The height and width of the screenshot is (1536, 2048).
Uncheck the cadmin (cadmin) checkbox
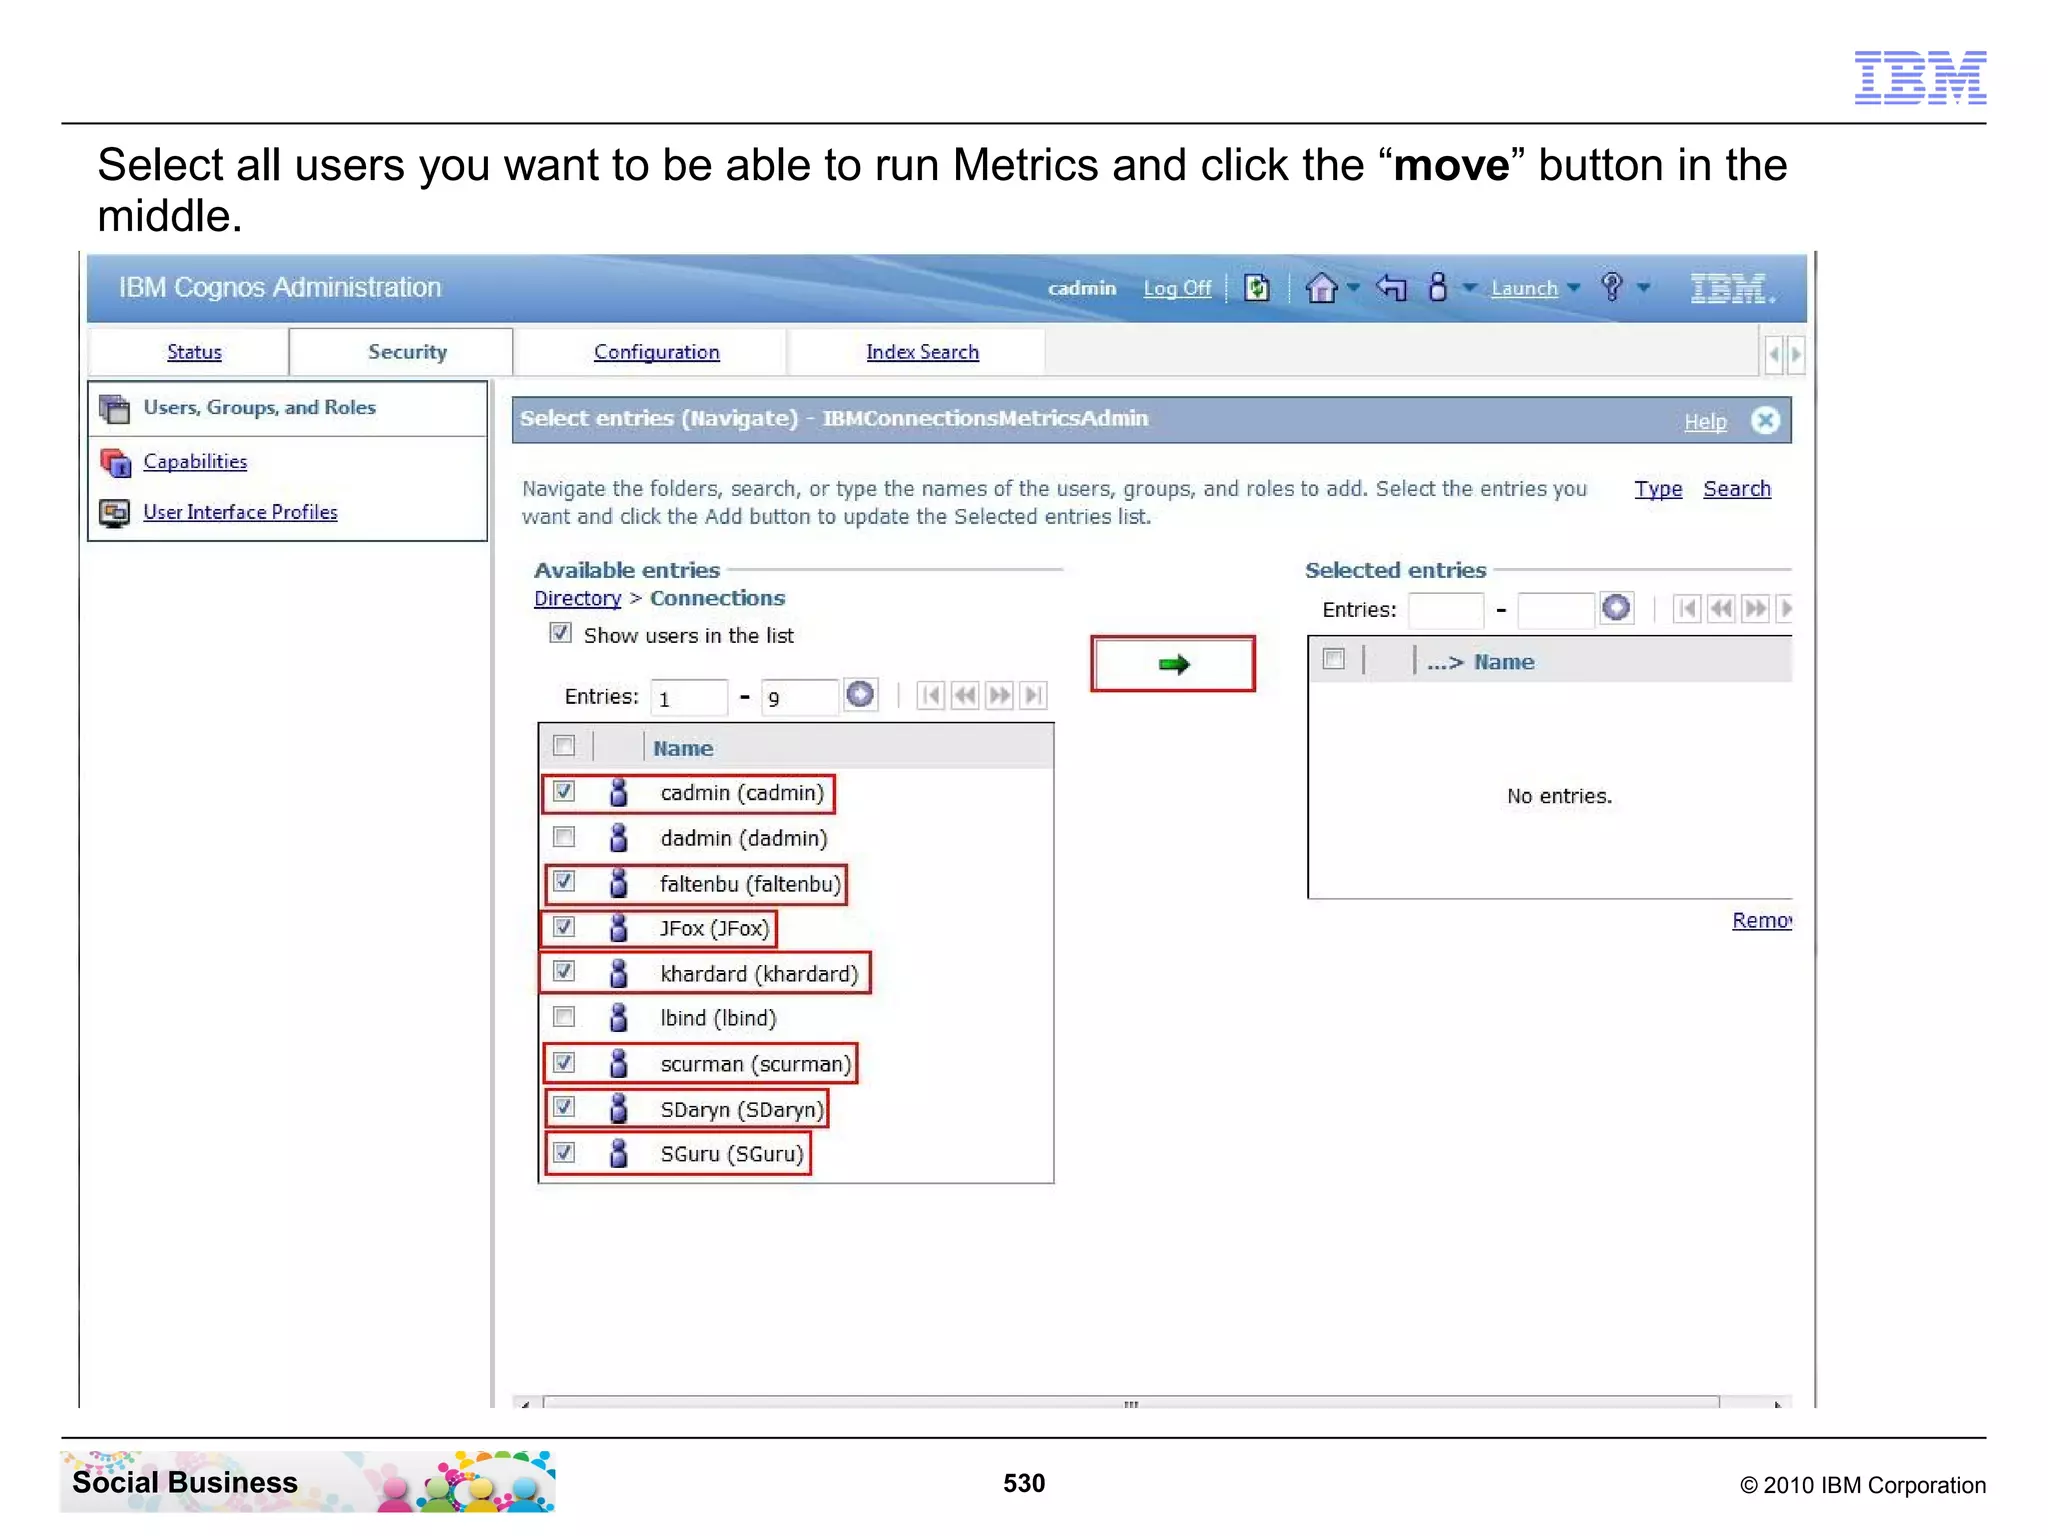[564, 791]
